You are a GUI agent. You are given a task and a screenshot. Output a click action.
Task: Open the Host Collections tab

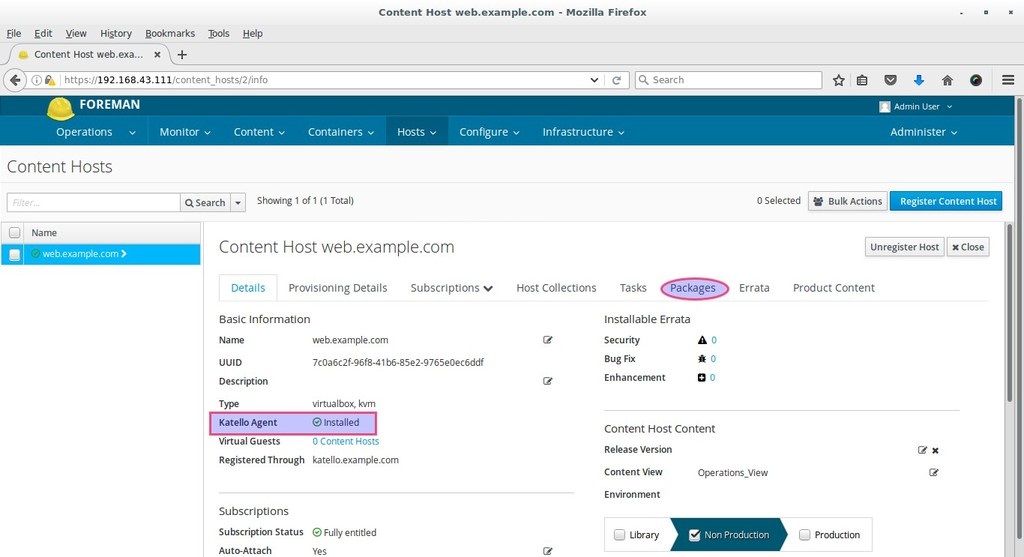point(556,288)
